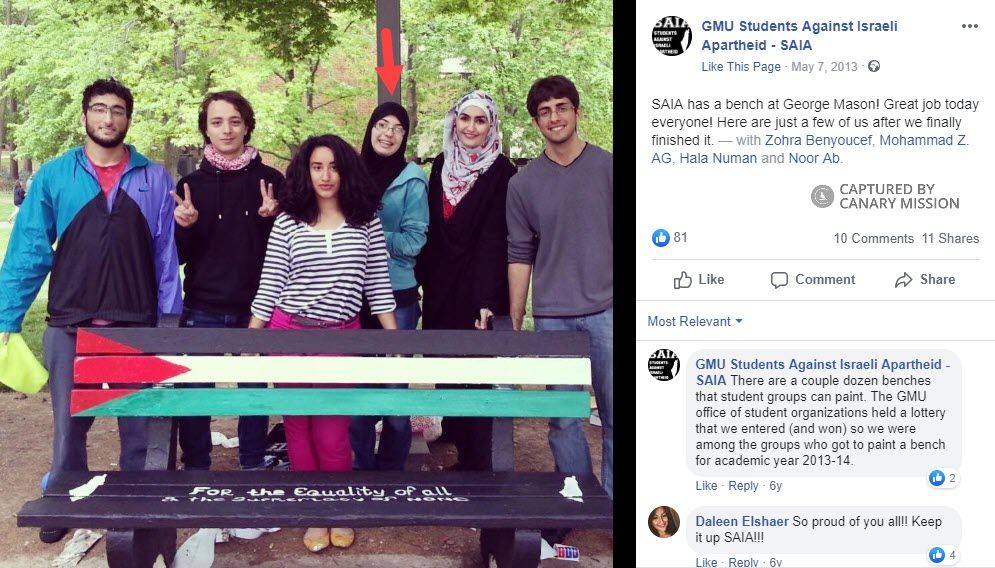Click the Share arrow button
The image size is (995, 568).
coord(925,280)
